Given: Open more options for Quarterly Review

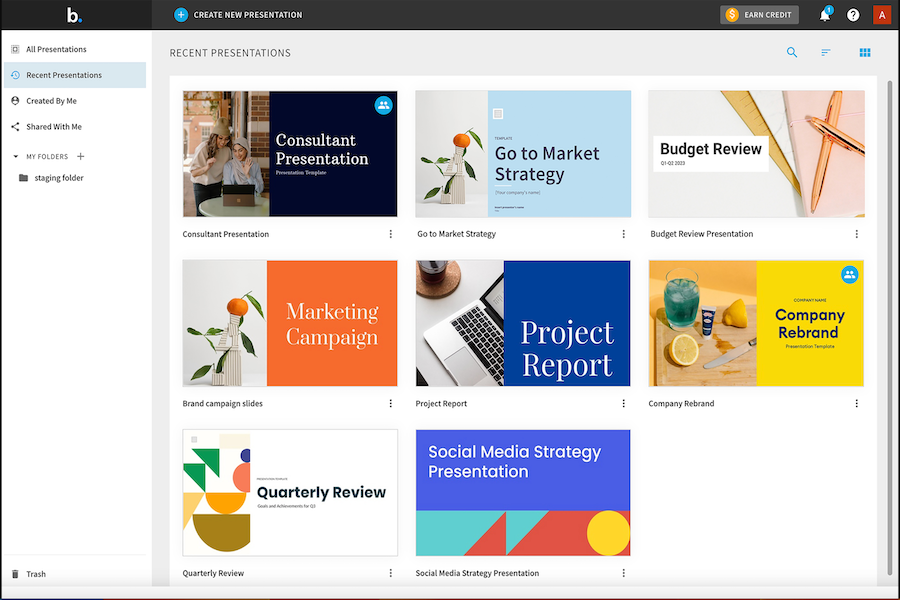Looking at the screenshot, I should pos(391,573).
